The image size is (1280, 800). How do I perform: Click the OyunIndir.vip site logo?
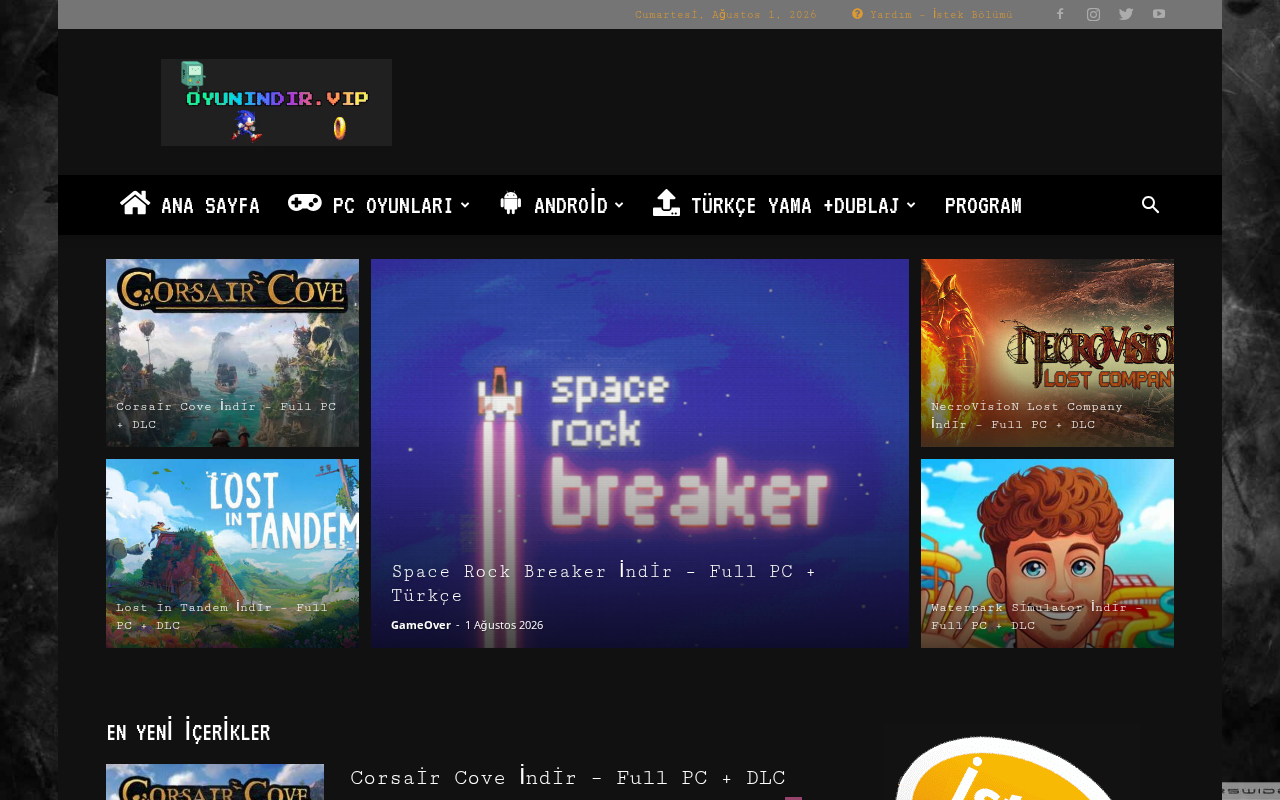(276, 102)
